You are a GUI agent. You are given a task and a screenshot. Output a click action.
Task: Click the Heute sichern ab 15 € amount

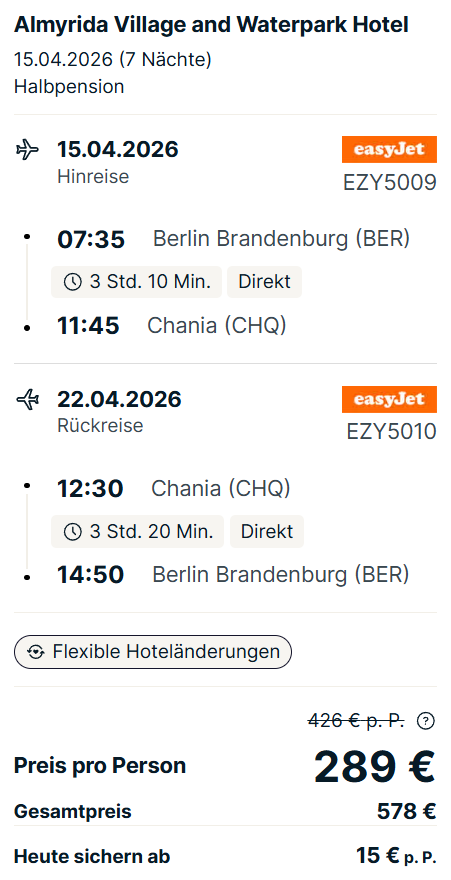pos(396,856)
